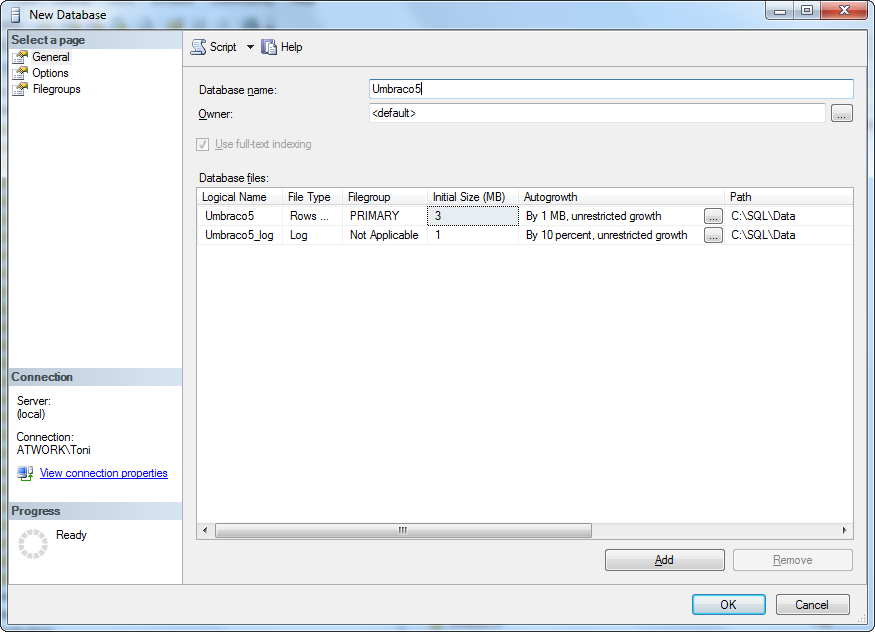Click the C:\SQL\Data path for Umbraco5
Image resolution: width=875 pixels, height=632 pixels.
(789, 216)
